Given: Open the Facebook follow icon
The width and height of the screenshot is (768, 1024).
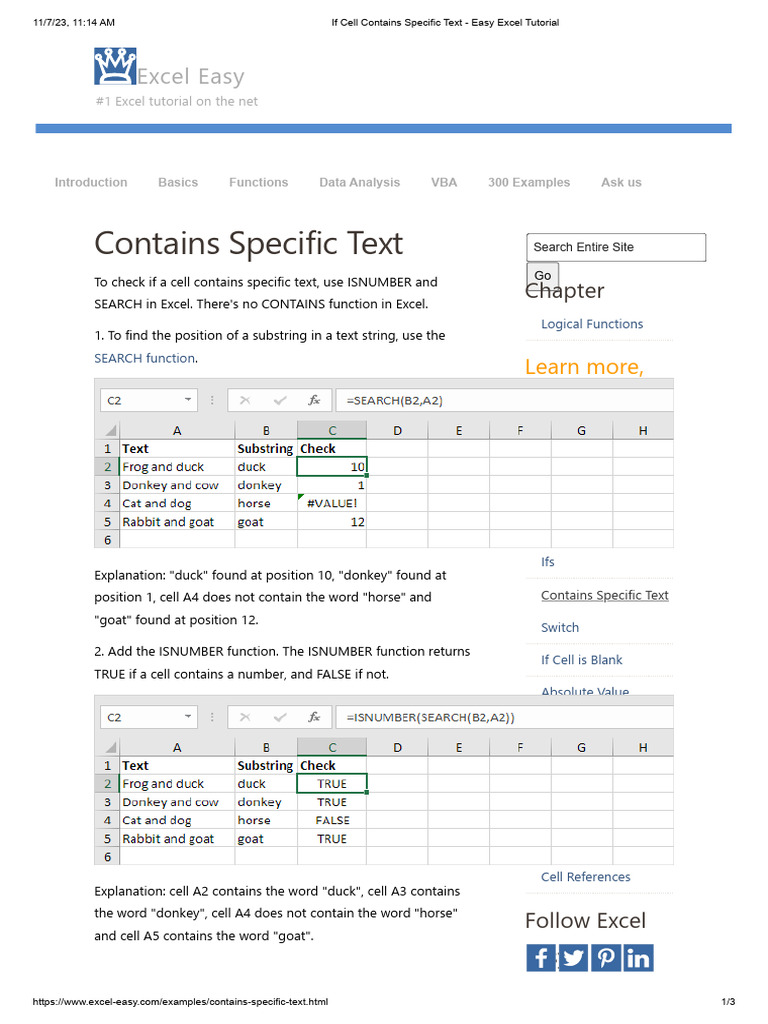Looking at the screenshot, I should click(x=540, y=958).
